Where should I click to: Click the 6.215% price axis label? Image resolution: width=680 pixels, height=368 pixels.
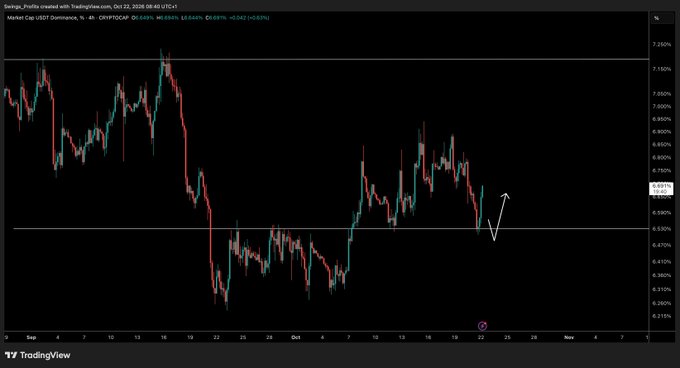(661, 316)
